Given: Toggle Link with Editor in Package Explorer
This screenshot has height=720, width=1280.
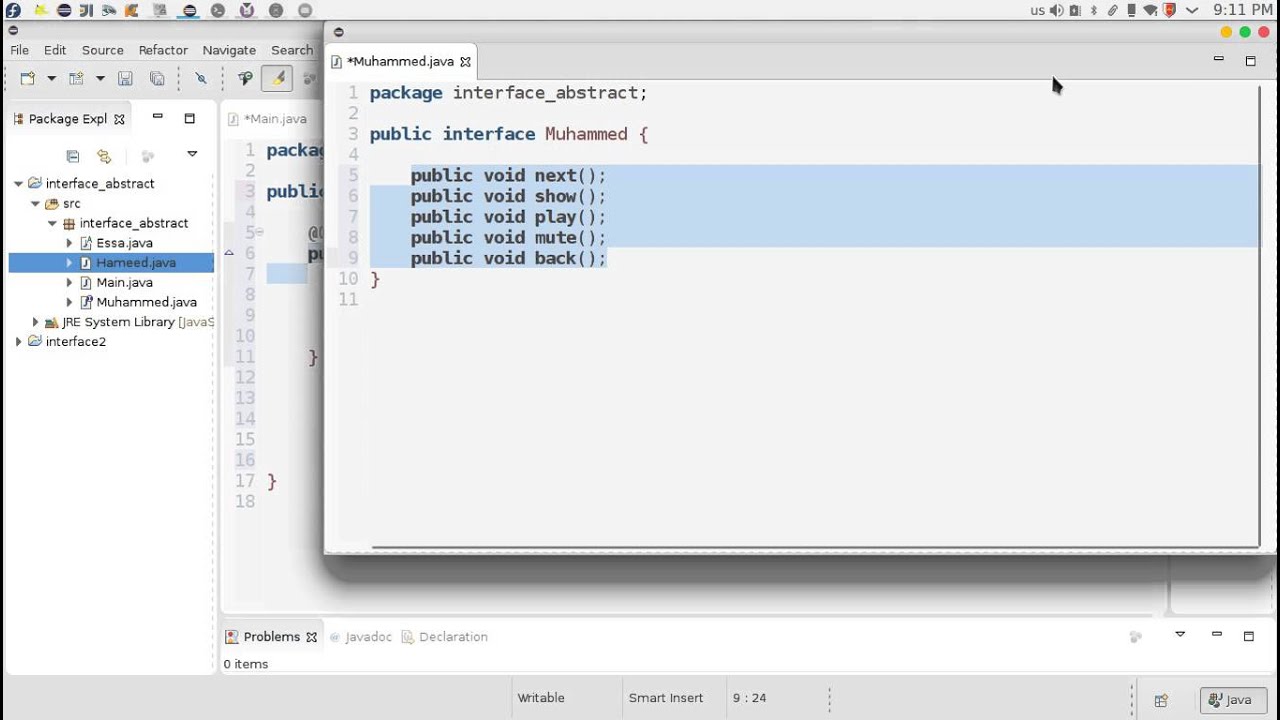Looking at the screenshot, I should tap(103, 156).
